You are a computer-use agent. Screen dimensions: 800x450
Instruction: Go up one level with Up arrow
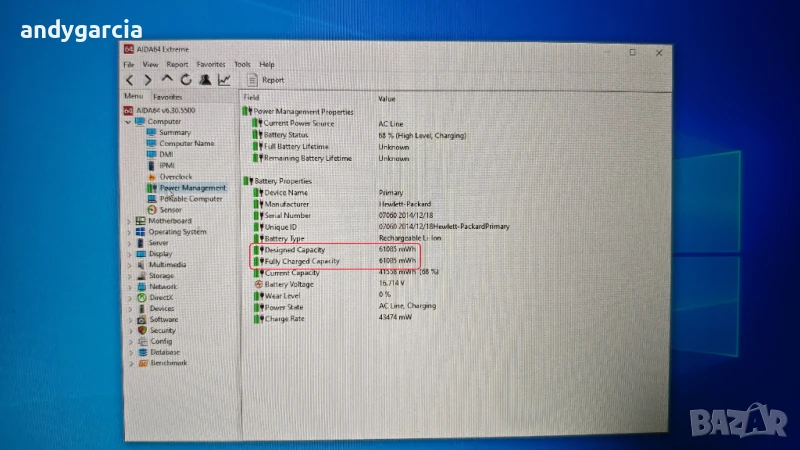click(167, 80)
